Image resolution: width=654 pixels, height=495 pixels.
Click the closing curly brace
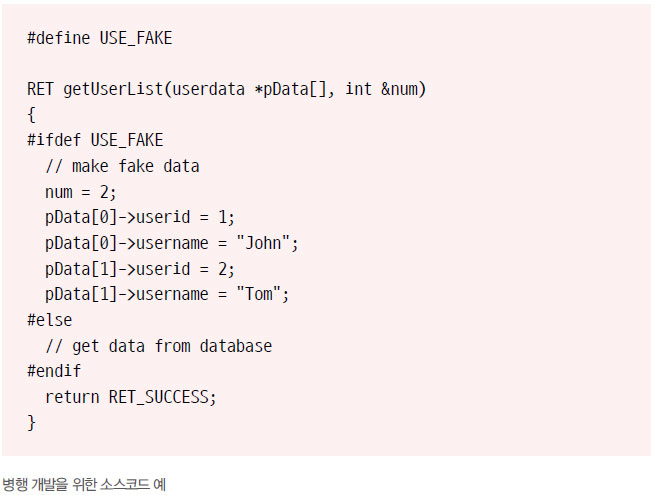[31, 422]
